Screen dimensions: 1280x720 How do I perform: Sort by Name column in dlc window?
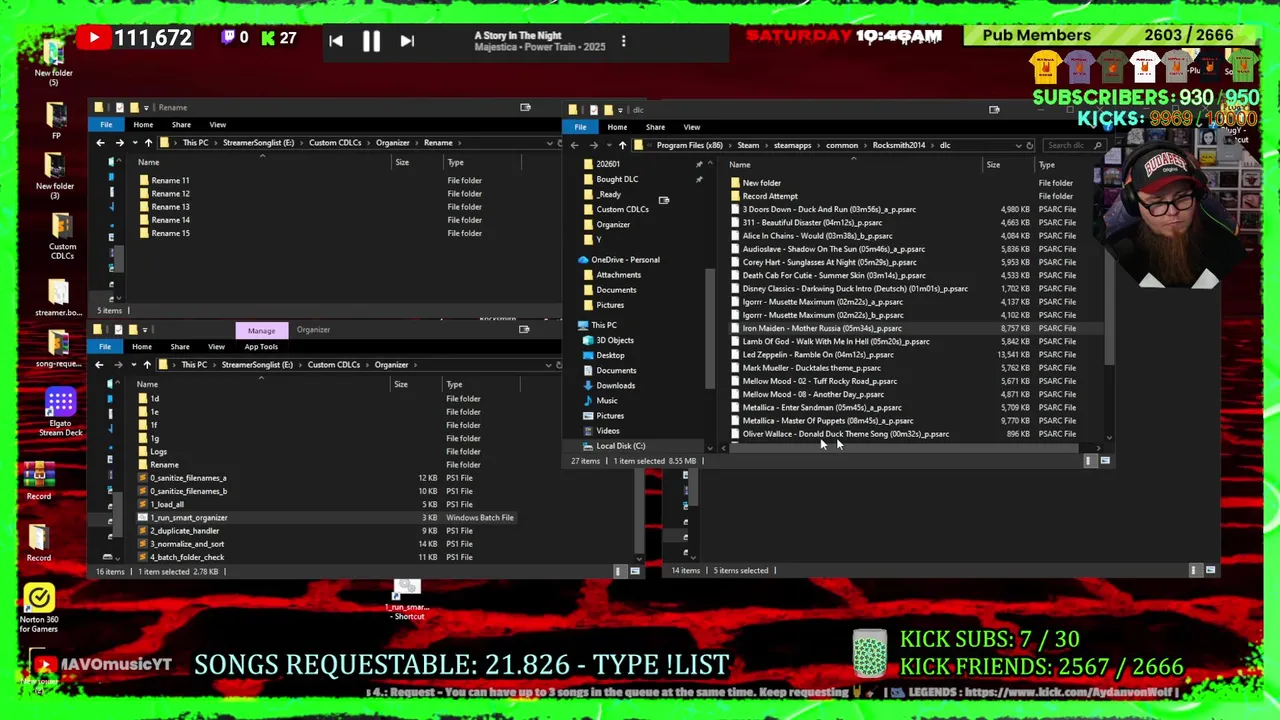[739, 165]
